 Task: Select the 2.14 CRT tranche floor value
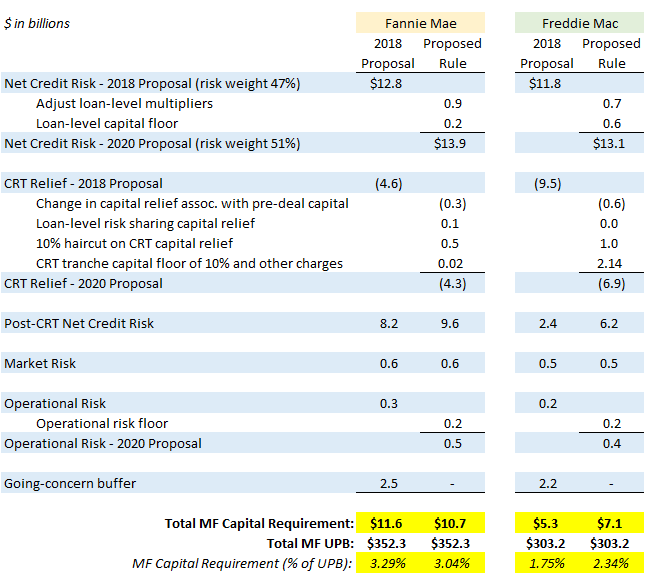coord(610,263)
